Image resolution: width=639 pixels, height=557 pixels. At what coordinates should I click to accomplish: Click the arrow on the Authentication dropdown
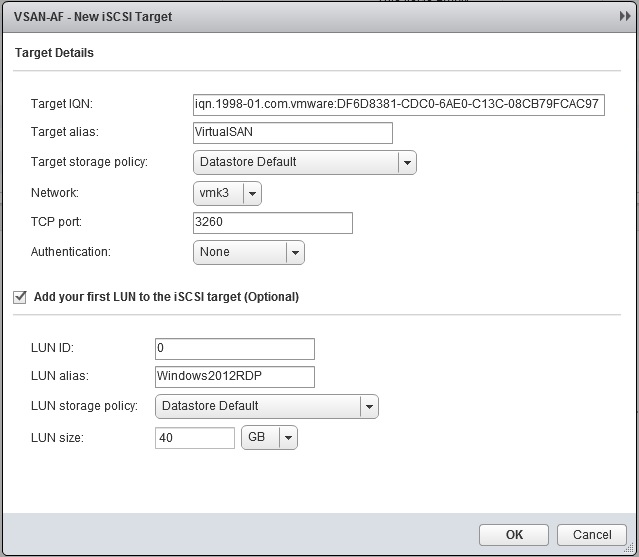[295, 253]
